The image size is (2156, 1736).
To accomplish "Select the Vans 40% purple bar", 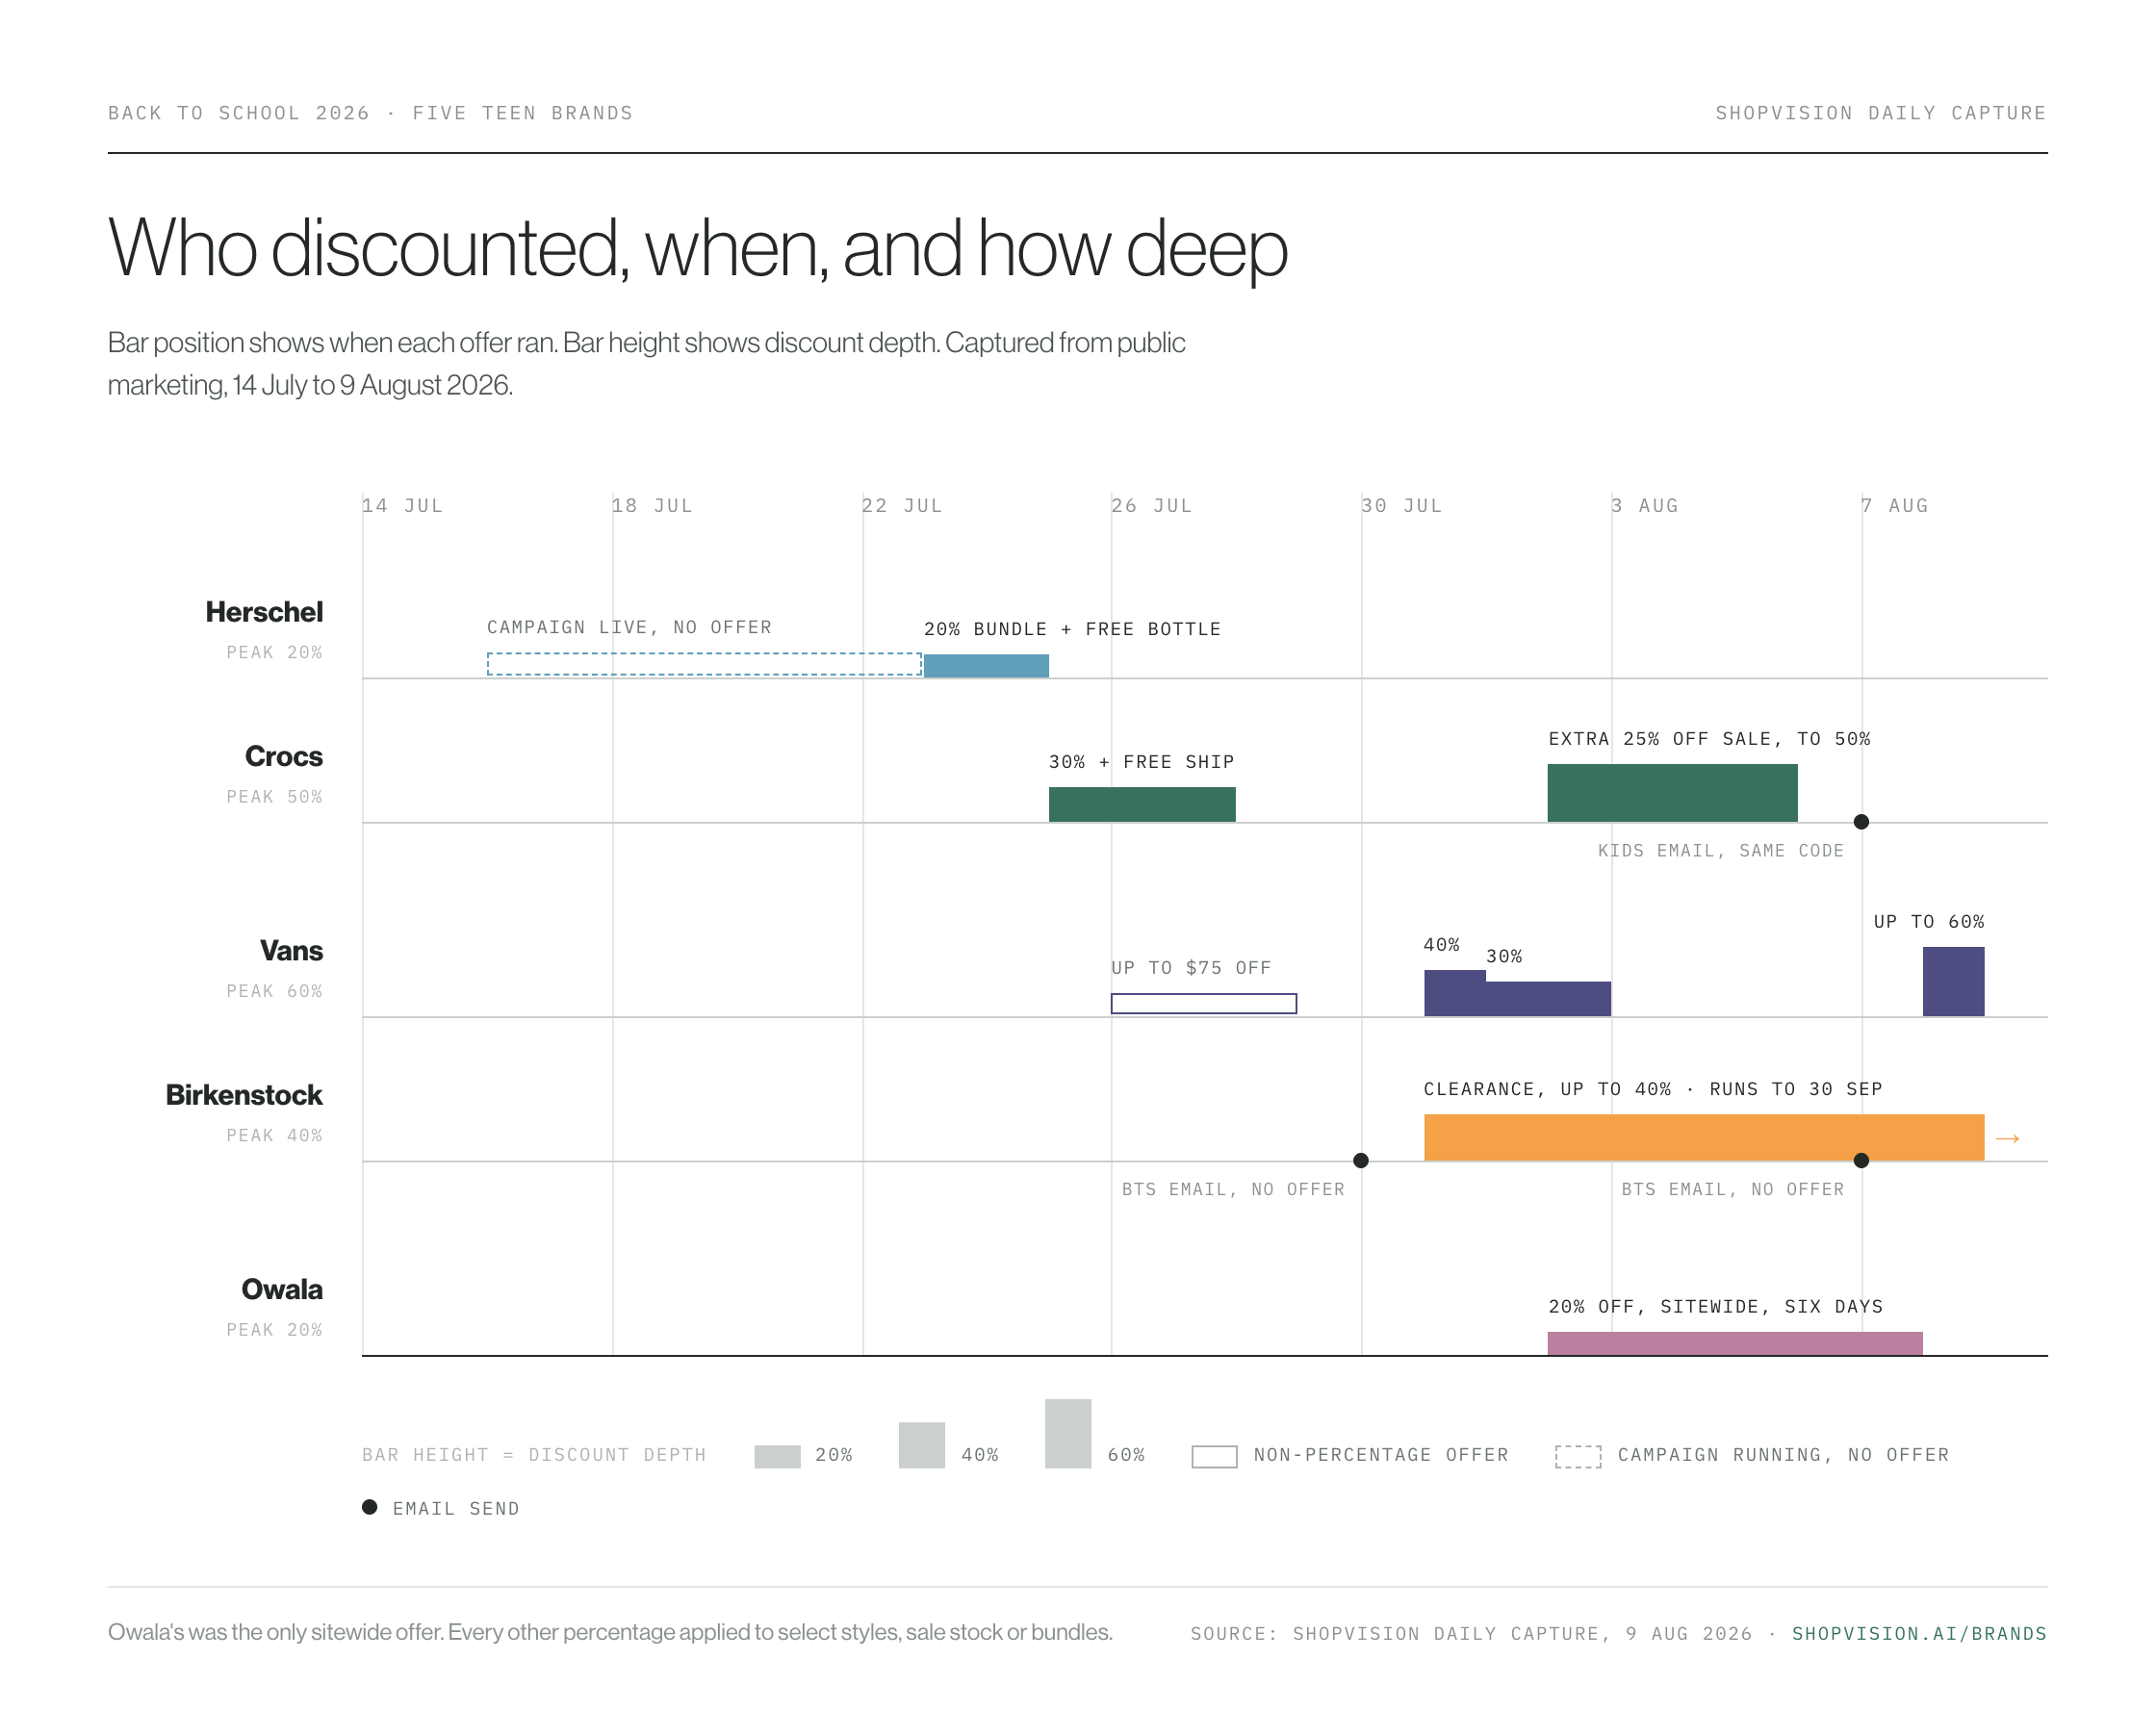I will [x=1455, y=993].
